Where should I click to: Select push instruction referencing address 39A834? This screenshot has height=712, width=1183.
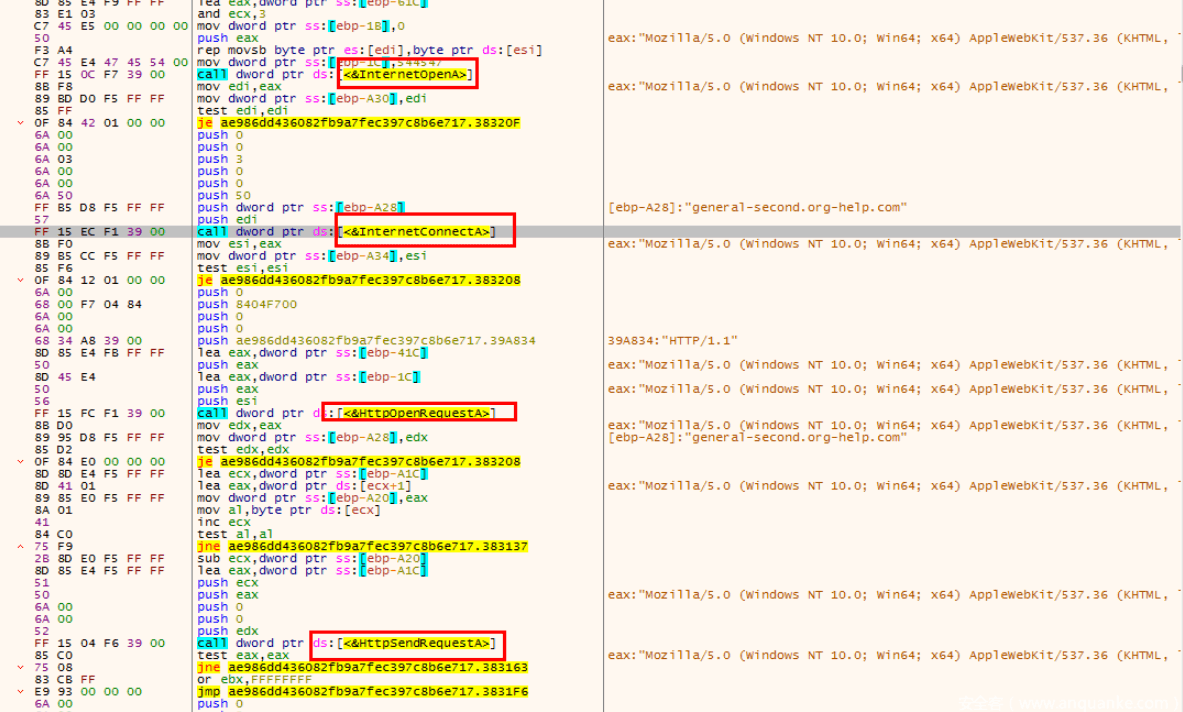tap(366, 340)
